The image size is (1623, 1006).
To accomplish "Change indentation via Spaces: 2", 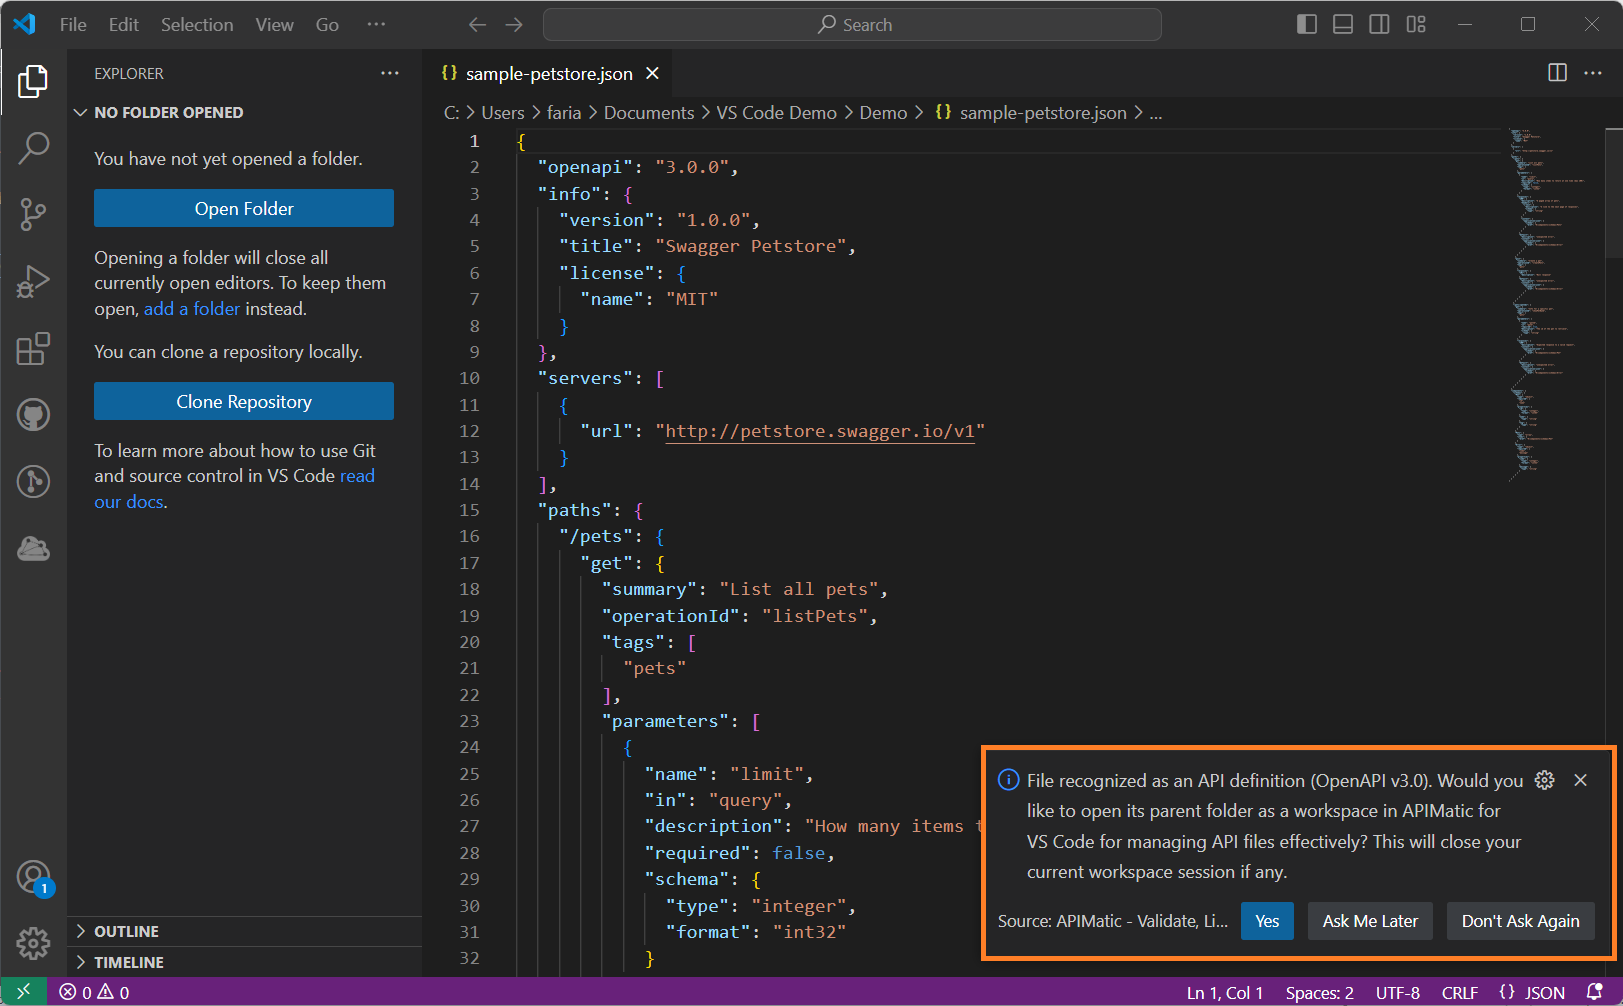I will [1319, 992].
